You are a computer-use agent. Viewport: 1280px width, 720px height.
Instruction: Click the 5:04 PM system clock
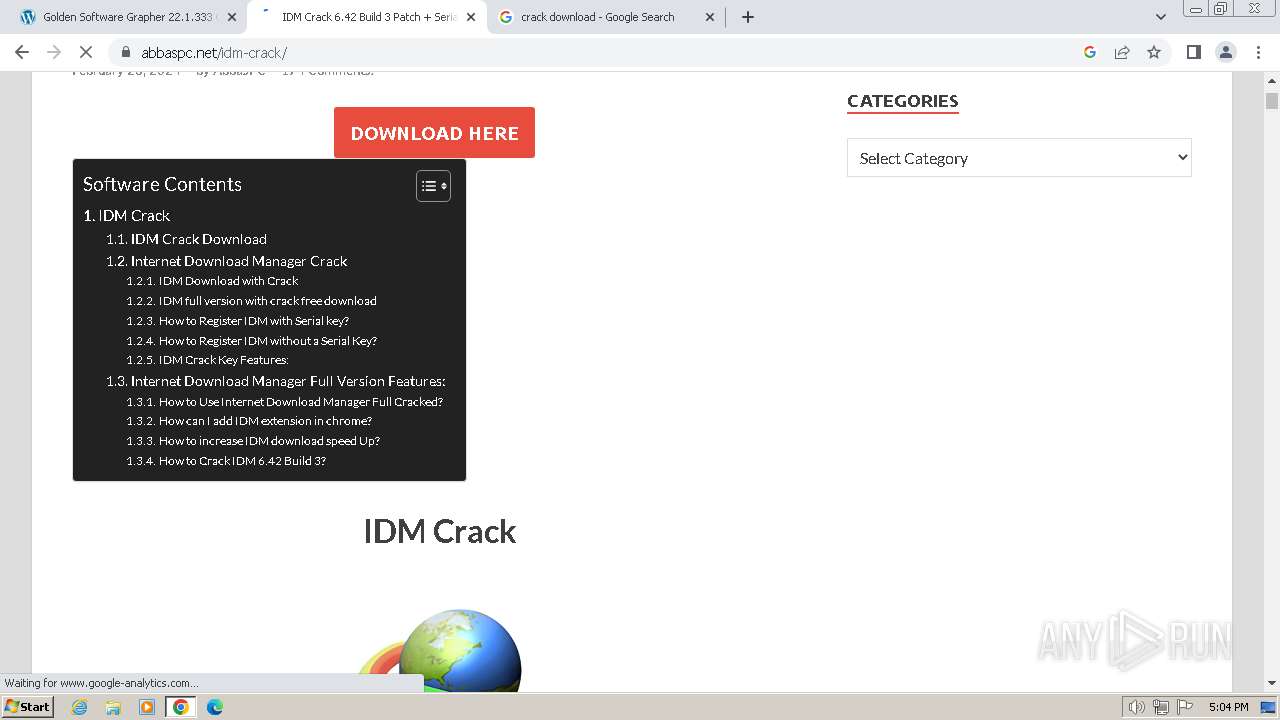[1228, 707]
